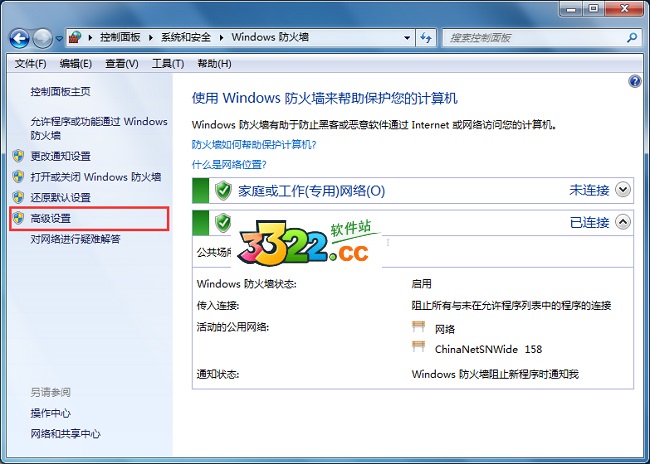Click bench icon next to ChinaNetSNWide 158
This screenshot has width=650, height=464.
[419, 347]
